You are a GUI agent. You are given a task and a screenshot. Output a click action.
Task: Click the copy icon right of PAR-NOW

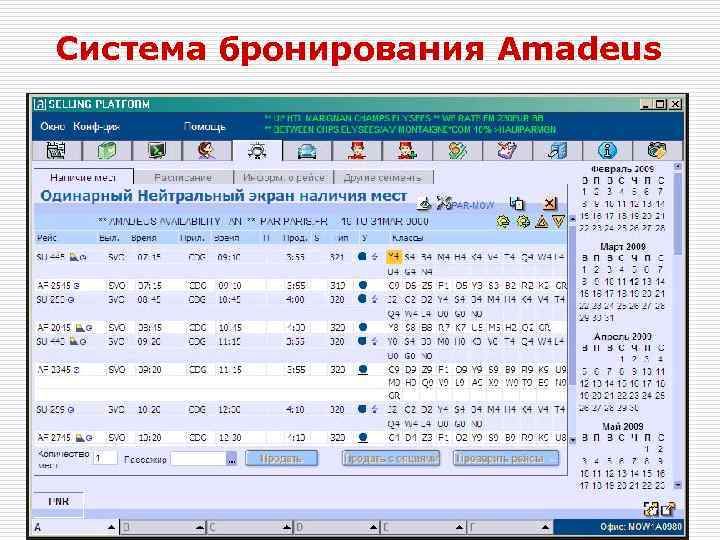click(x=517, y=203)
